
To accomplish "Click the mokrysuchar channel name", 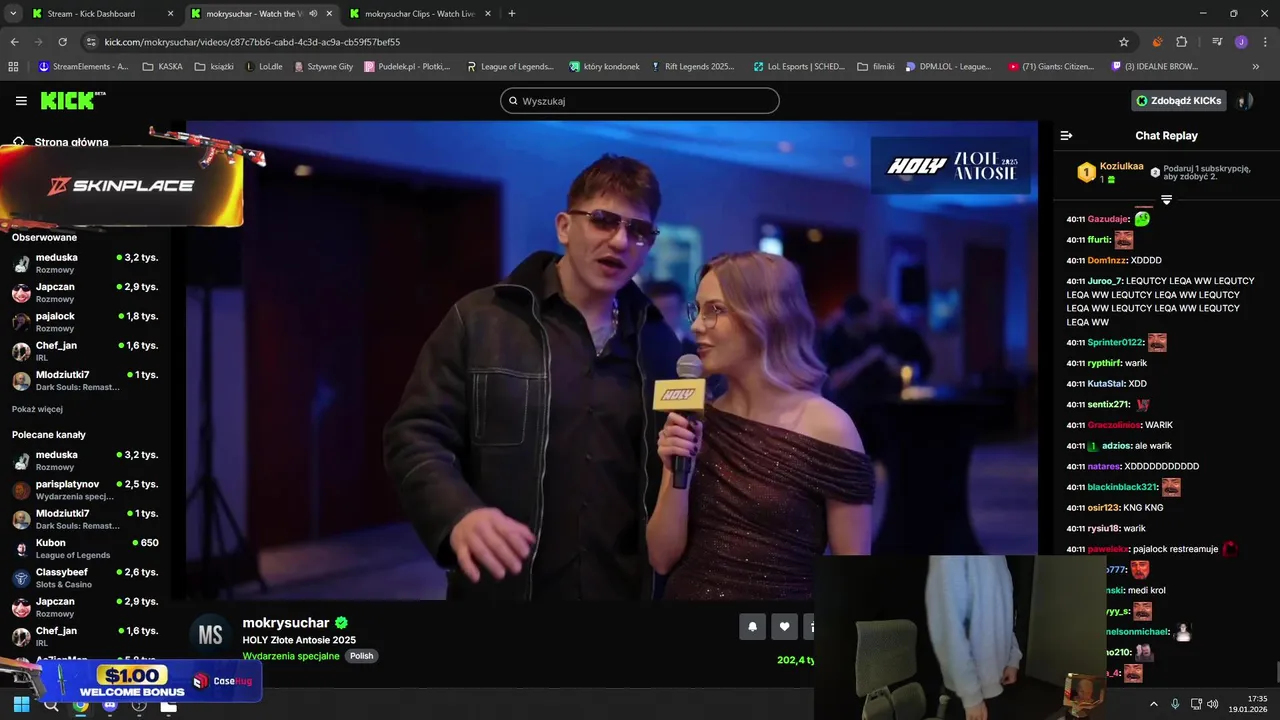I will (x=286, y=623).
